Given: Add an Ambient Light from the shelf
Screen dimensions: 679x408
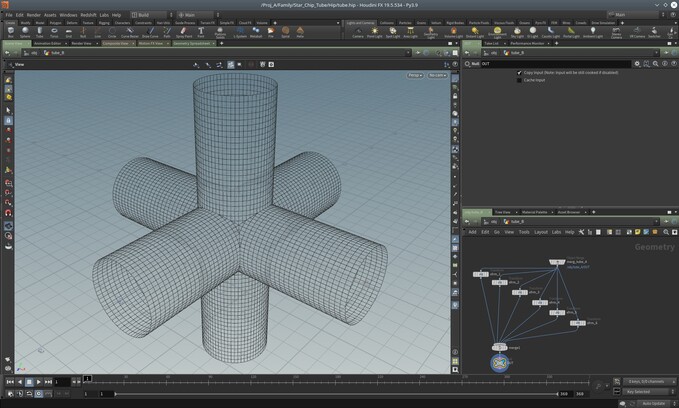Looking at the screenshot, I should 593,32.
